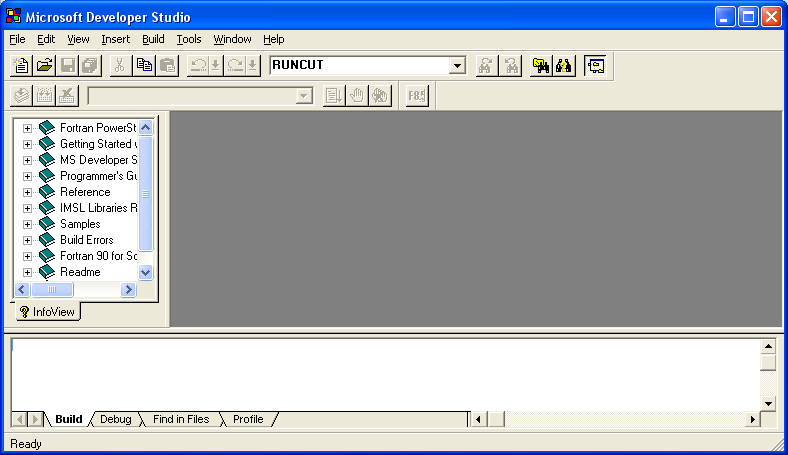The width and height of the screenshot is (788, 455).
Task: Click the InfoView horizontal scrollbar thumb
Action: (52, 290)
